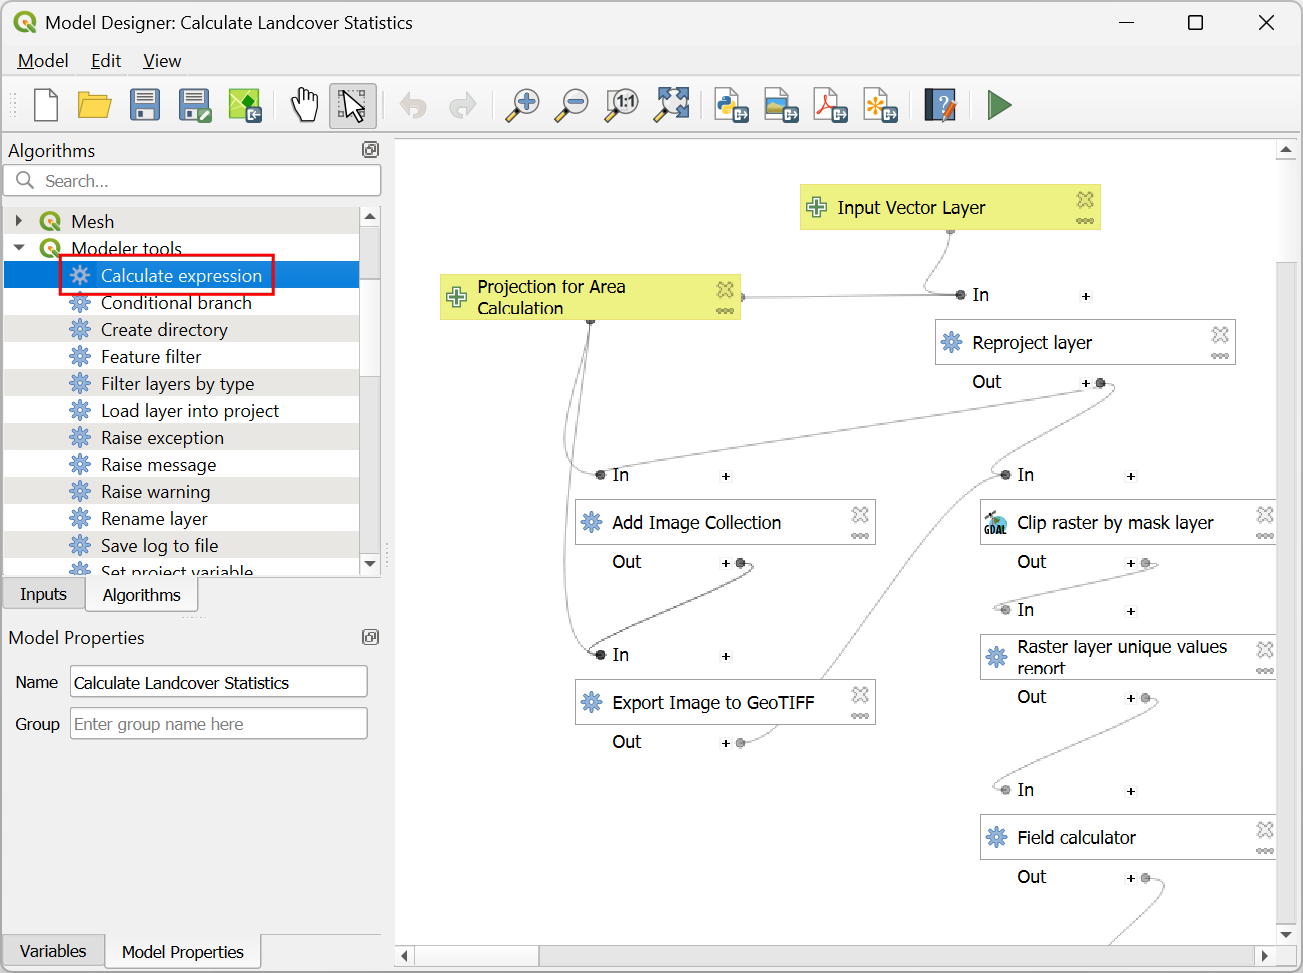Screen dimensions: 1303x973
Task: Click the Group name input field
Action: 218,724
